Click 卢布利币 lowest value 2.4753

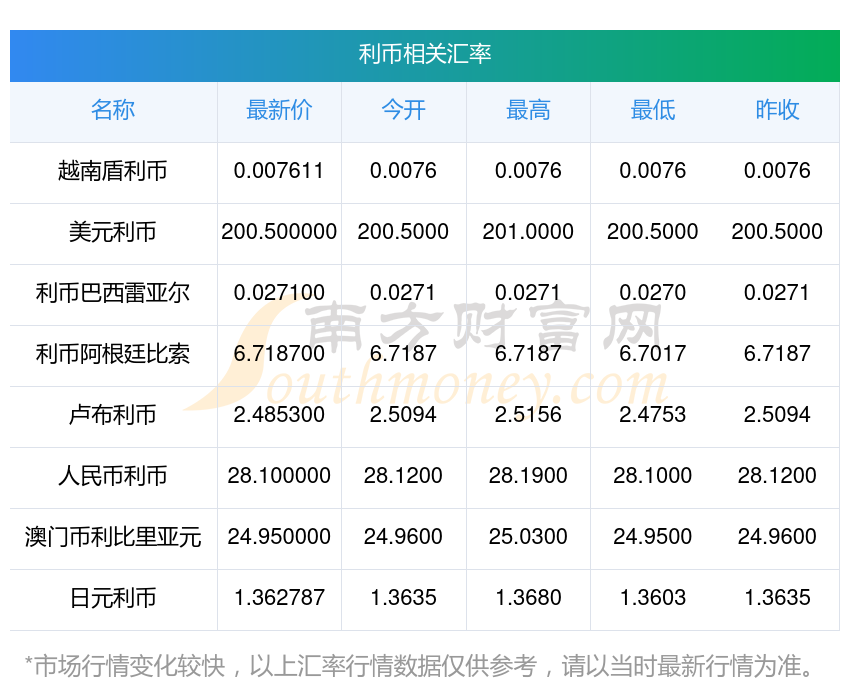point(653,415)
